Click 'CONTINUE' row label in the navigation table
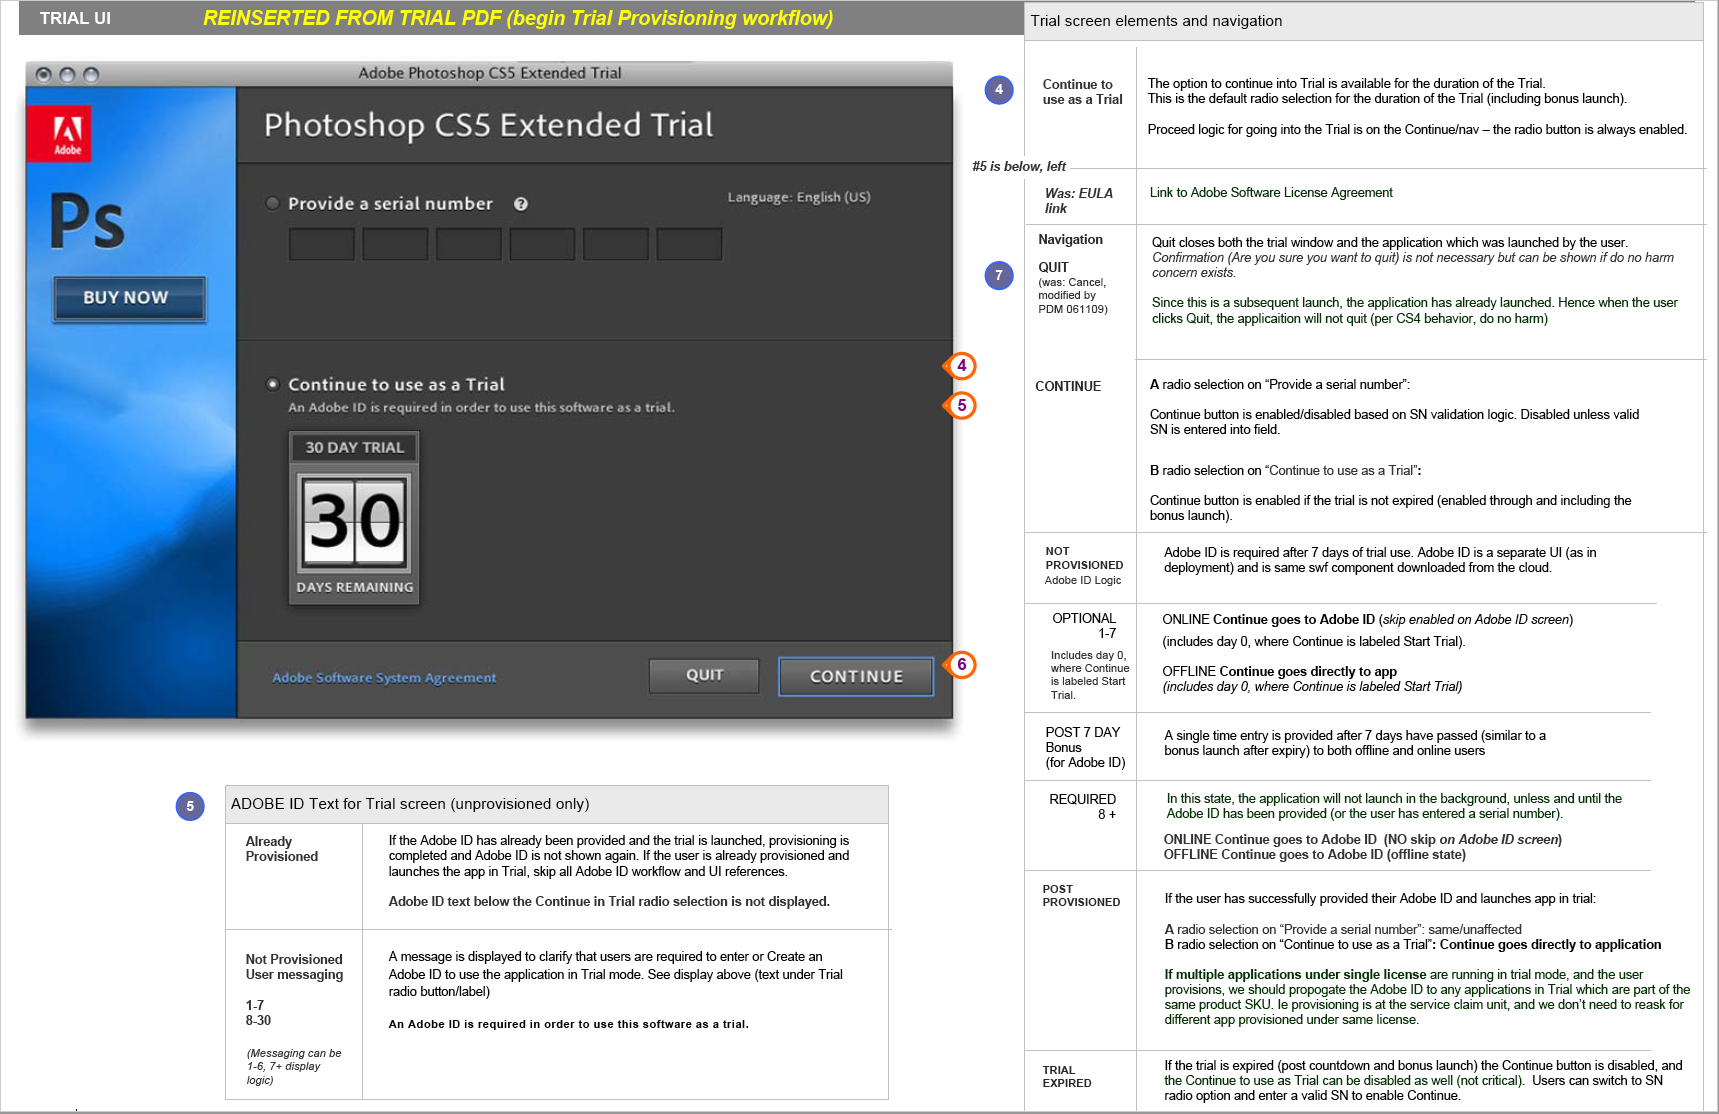The height and width of the screenshot is (1114, 1719). [1068, 386]
